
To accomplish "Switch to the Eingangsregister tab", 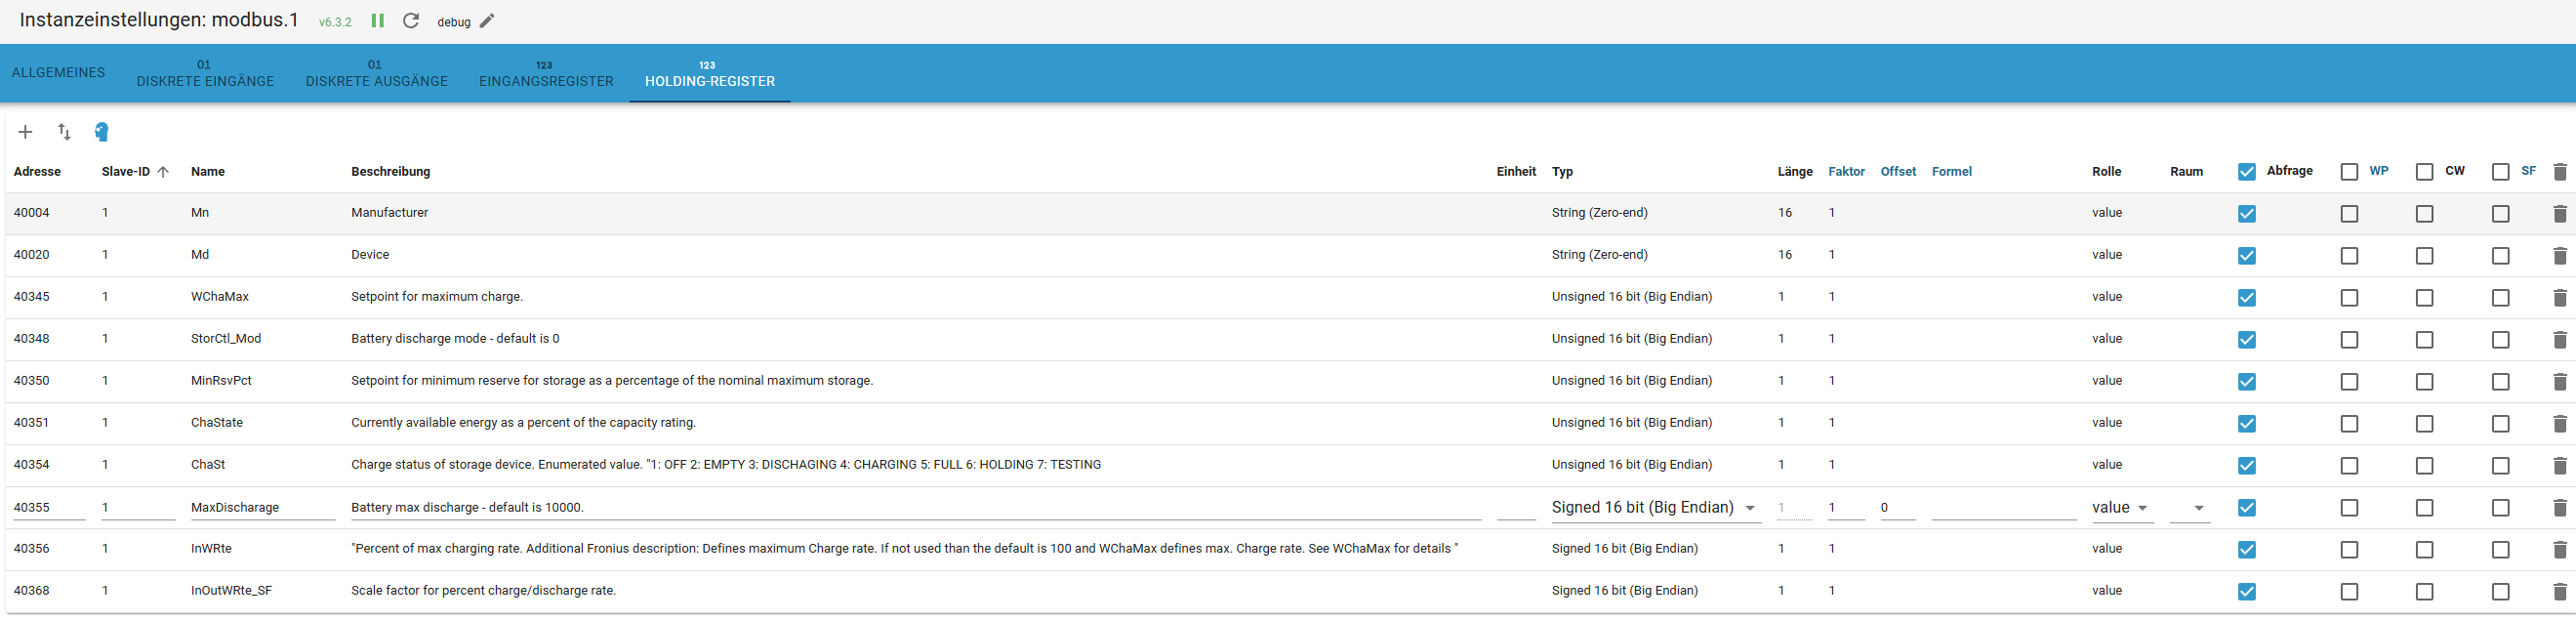I will point(546,74).
